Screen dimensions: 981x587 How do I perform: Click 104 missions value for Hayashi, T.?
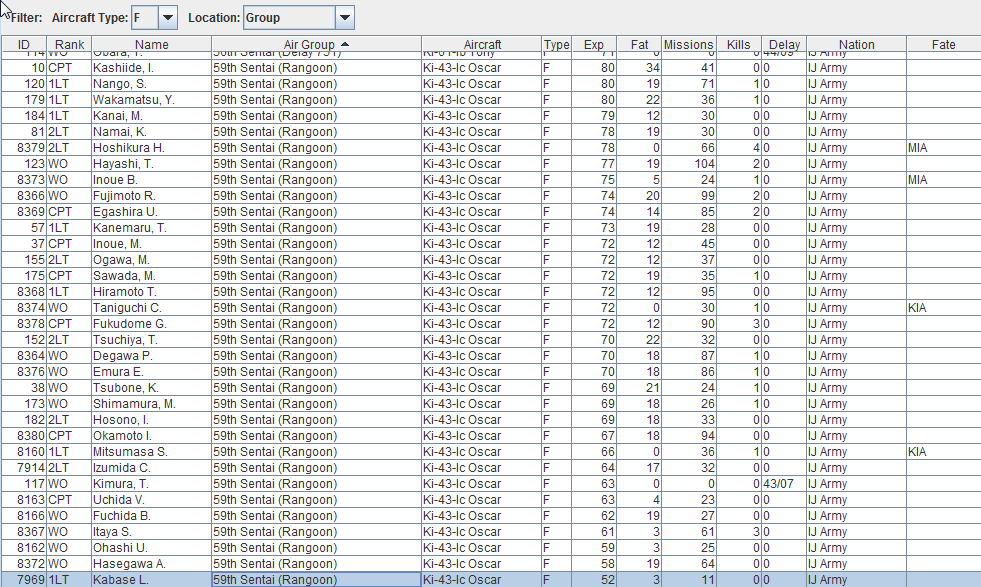[689, 164]
